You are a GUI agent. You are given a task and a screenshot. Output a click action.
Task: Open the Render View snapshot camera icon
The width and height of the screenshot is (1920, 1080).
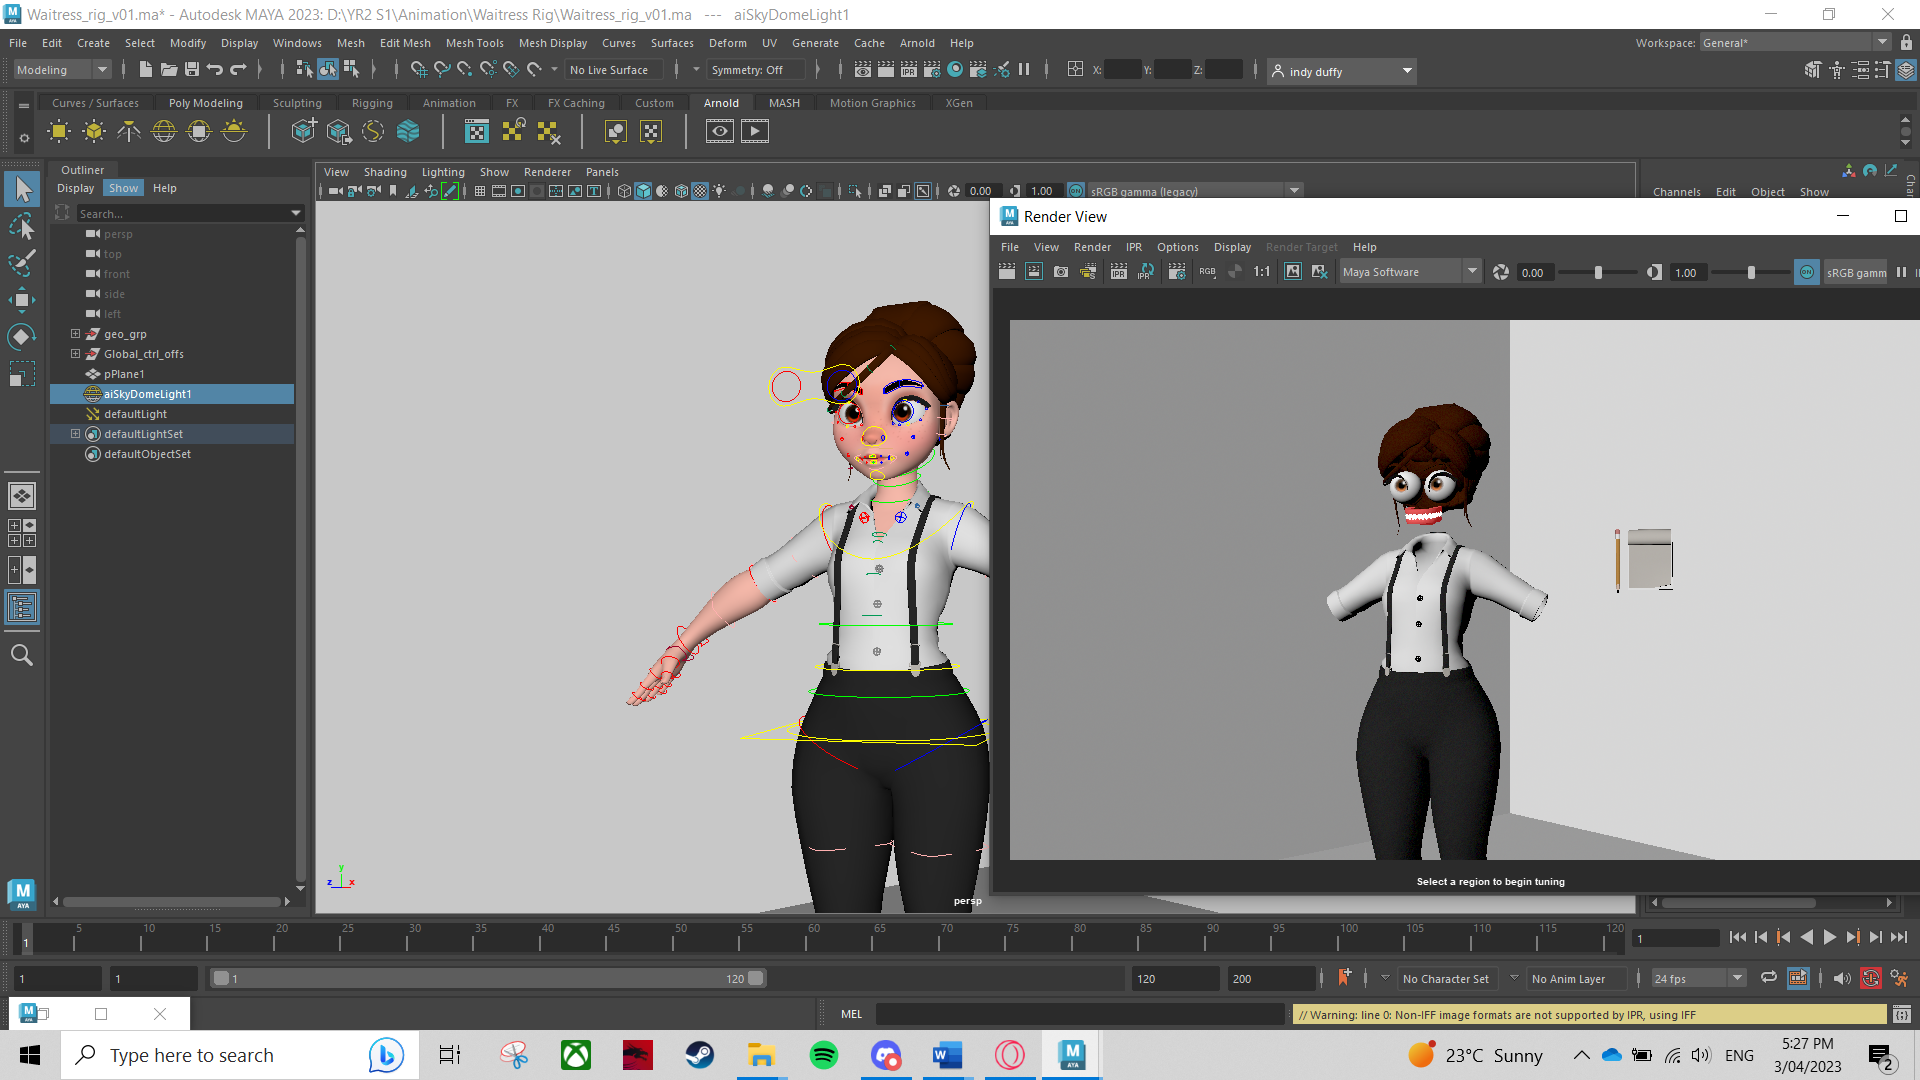[x=1061, y=271]
